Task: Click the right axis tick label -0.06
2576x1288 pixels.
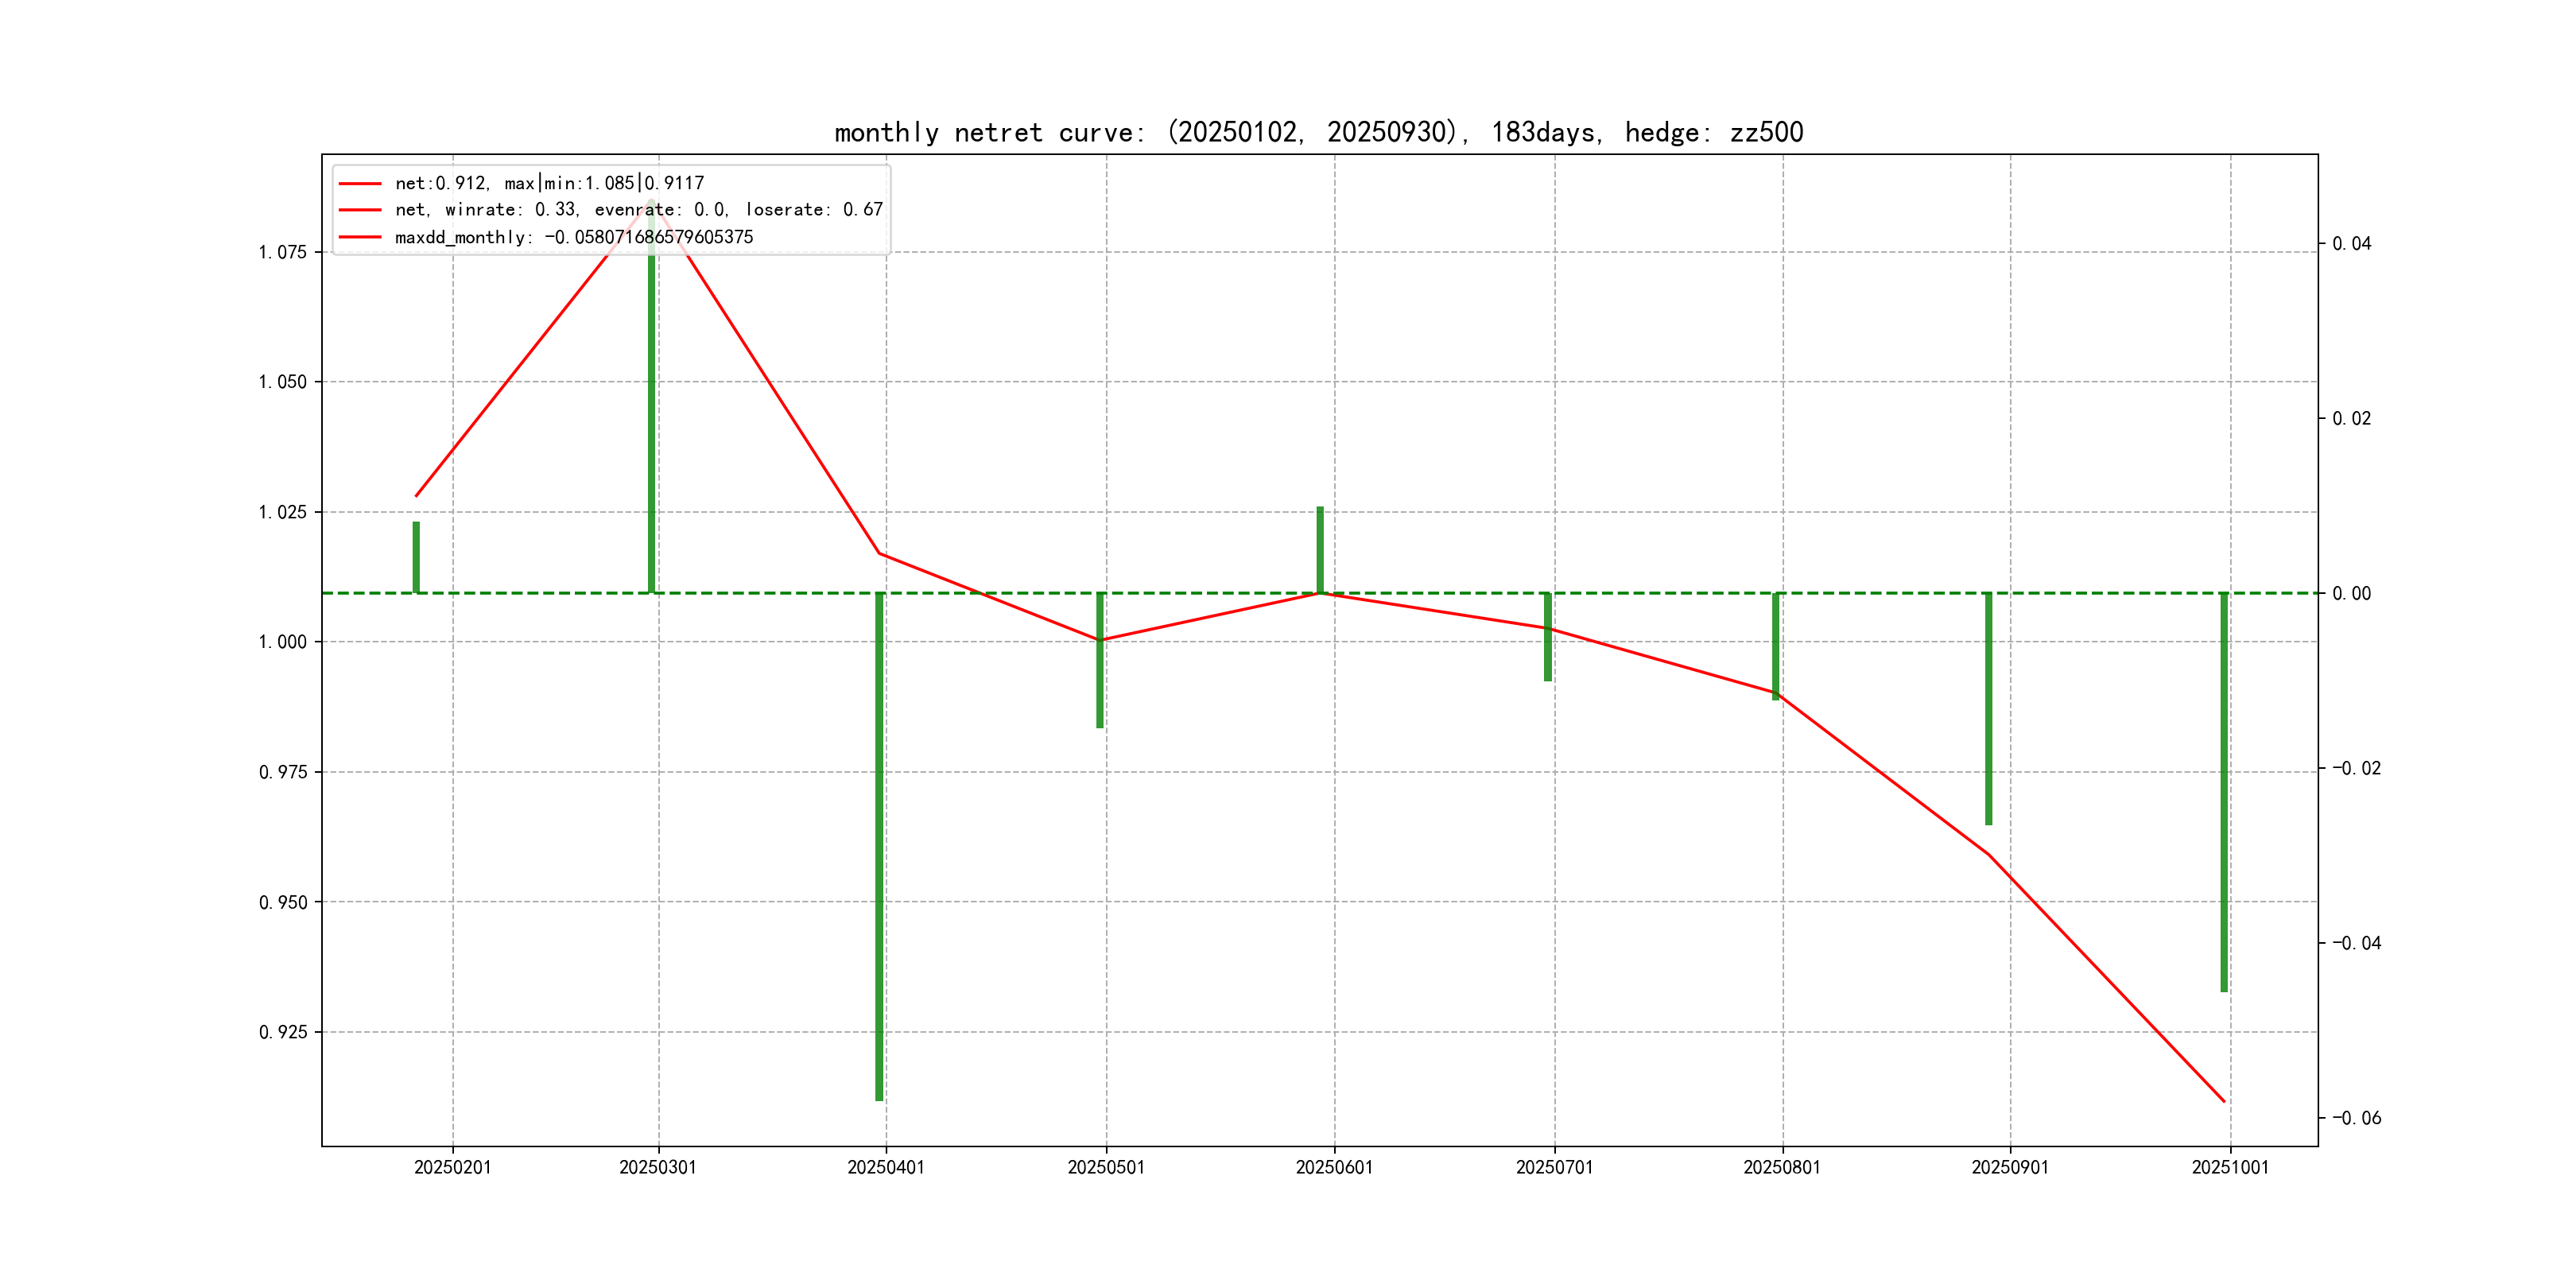Action: [2356, 1118]
